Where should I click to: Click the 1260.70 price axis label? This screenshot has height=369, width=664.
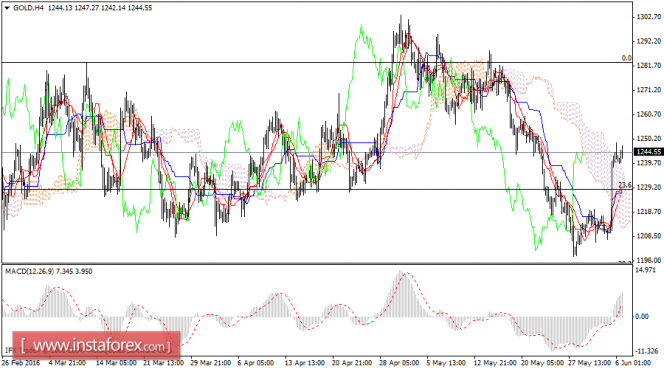pos(648,114)
